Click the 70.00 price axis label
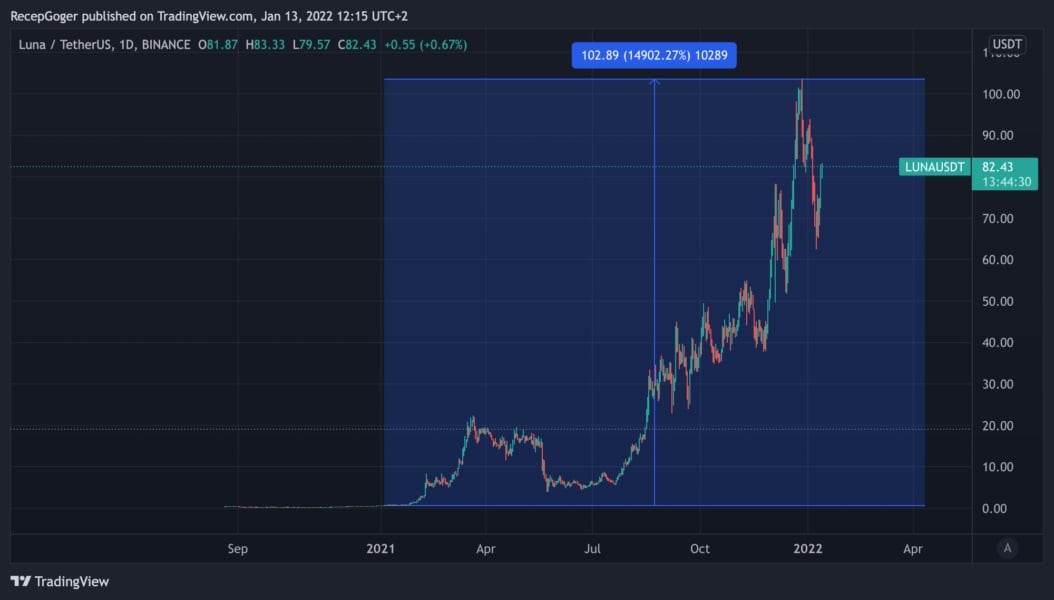The height and width of the screenshot is (600, 1054). pyautogui.click(x=998, y=218)
